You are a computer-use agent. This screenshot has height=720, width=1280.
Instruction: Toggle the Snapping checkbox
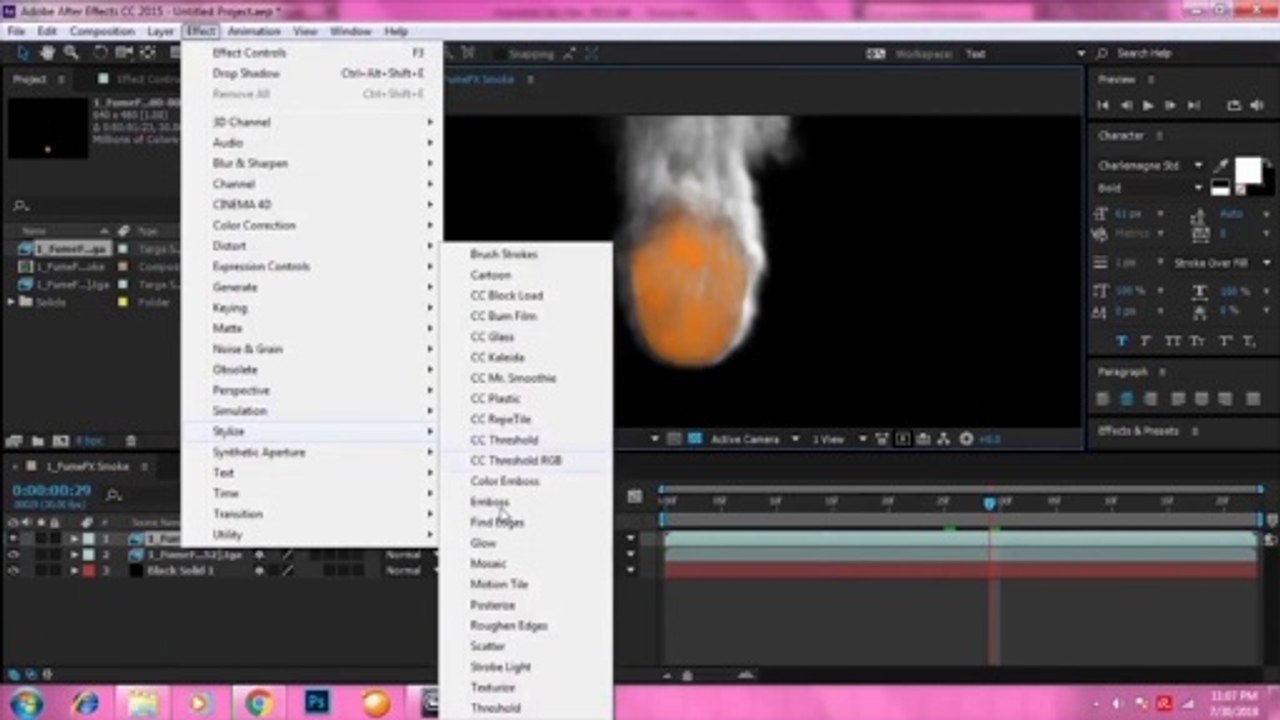coord(500,54)
